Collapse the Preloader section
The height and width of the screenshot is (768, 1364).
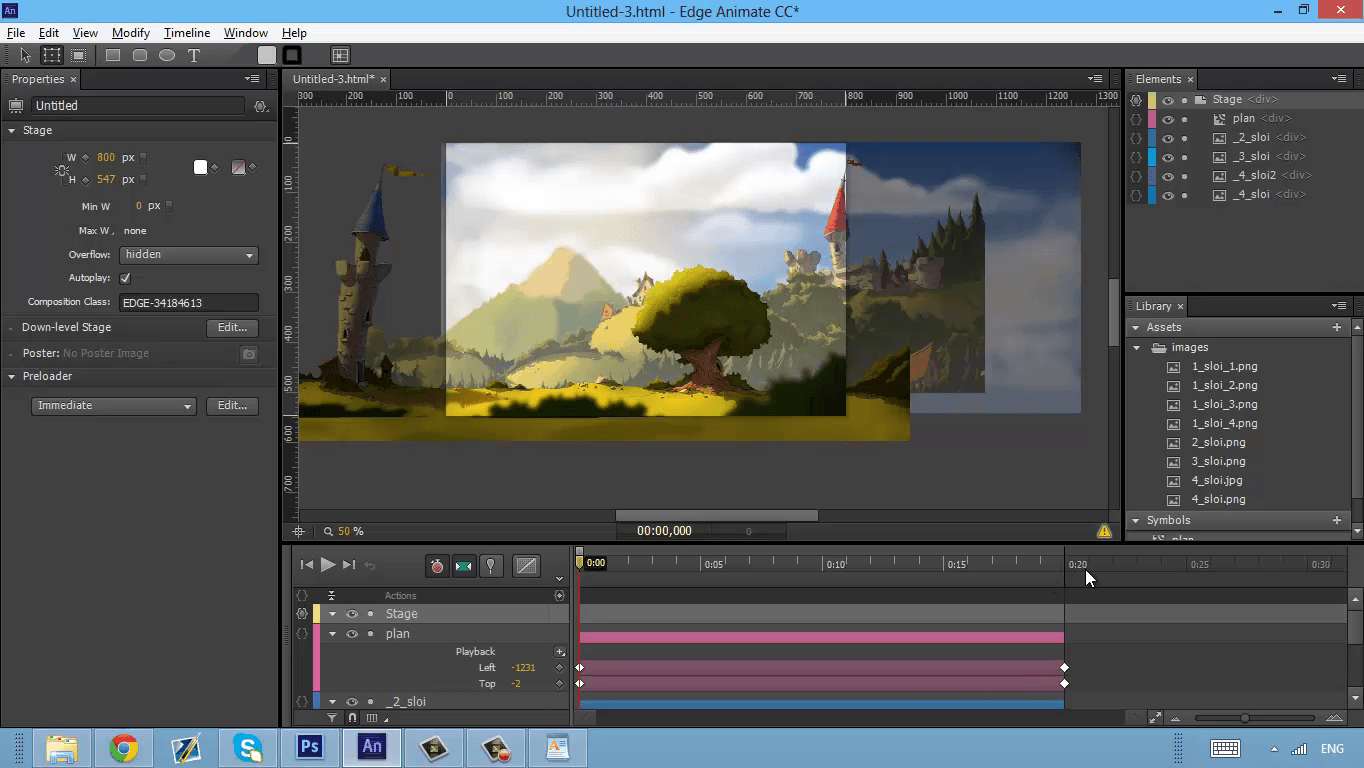(12, 377)
